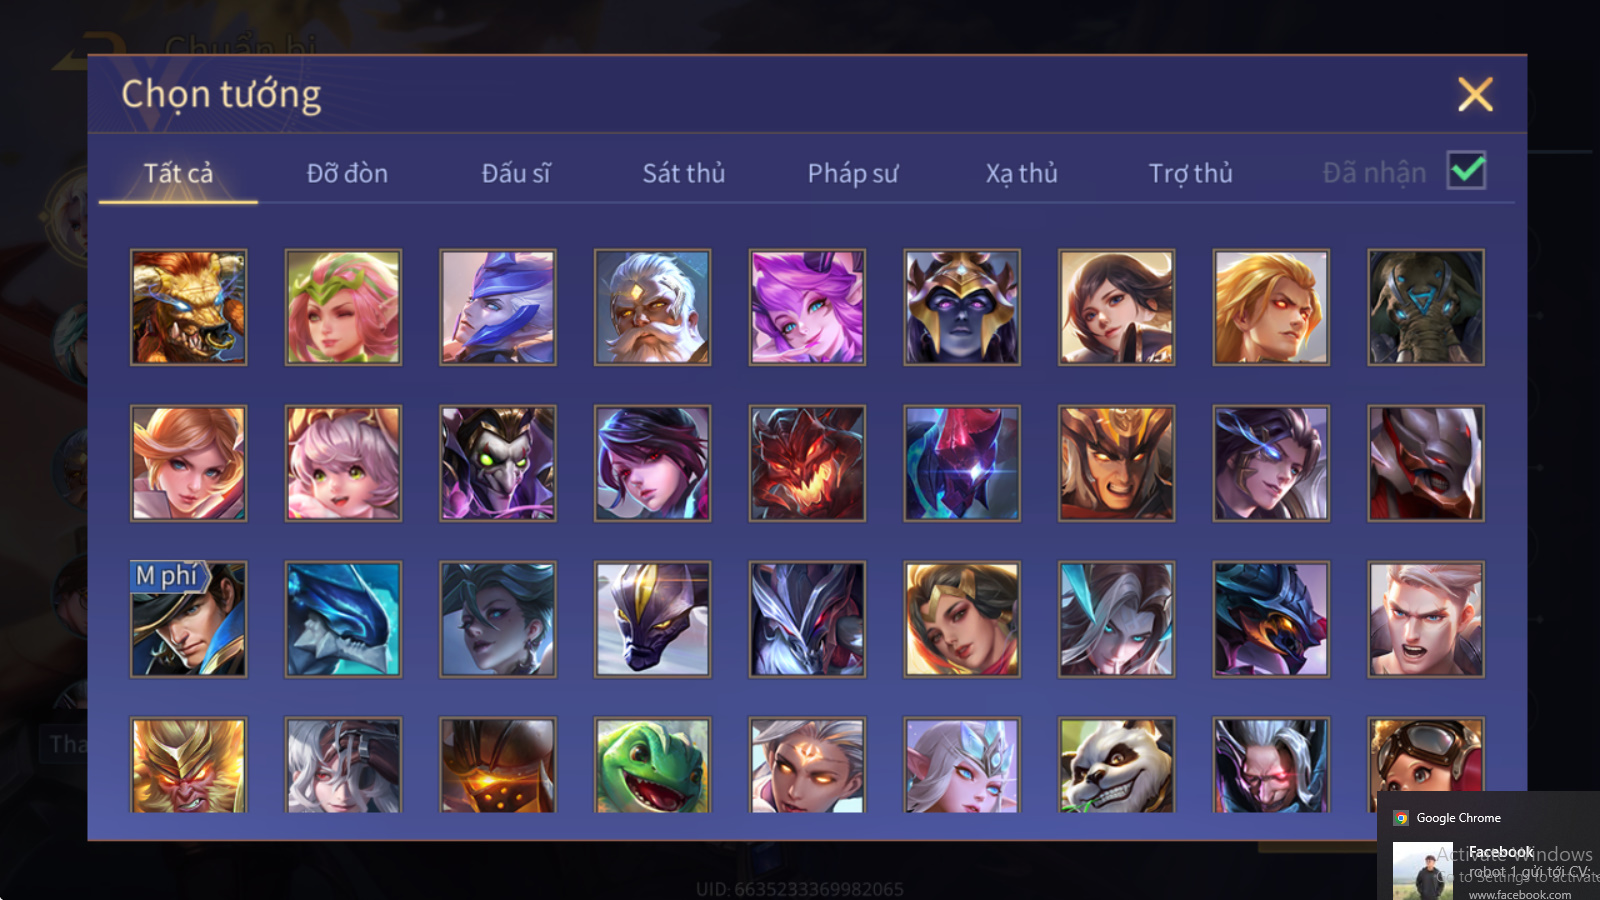The height and width of the screenshot is (900, 1600).
Task: Choose the elephant hero portrait
Action: pos(1426,307)
